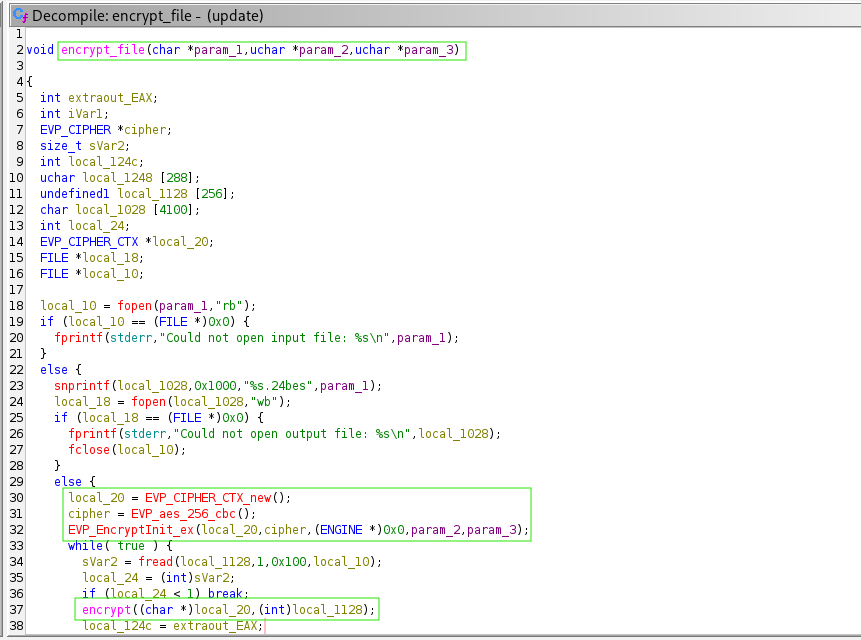
Task: Click local_18 in its declaration on line 15
Action: point(110,257)
